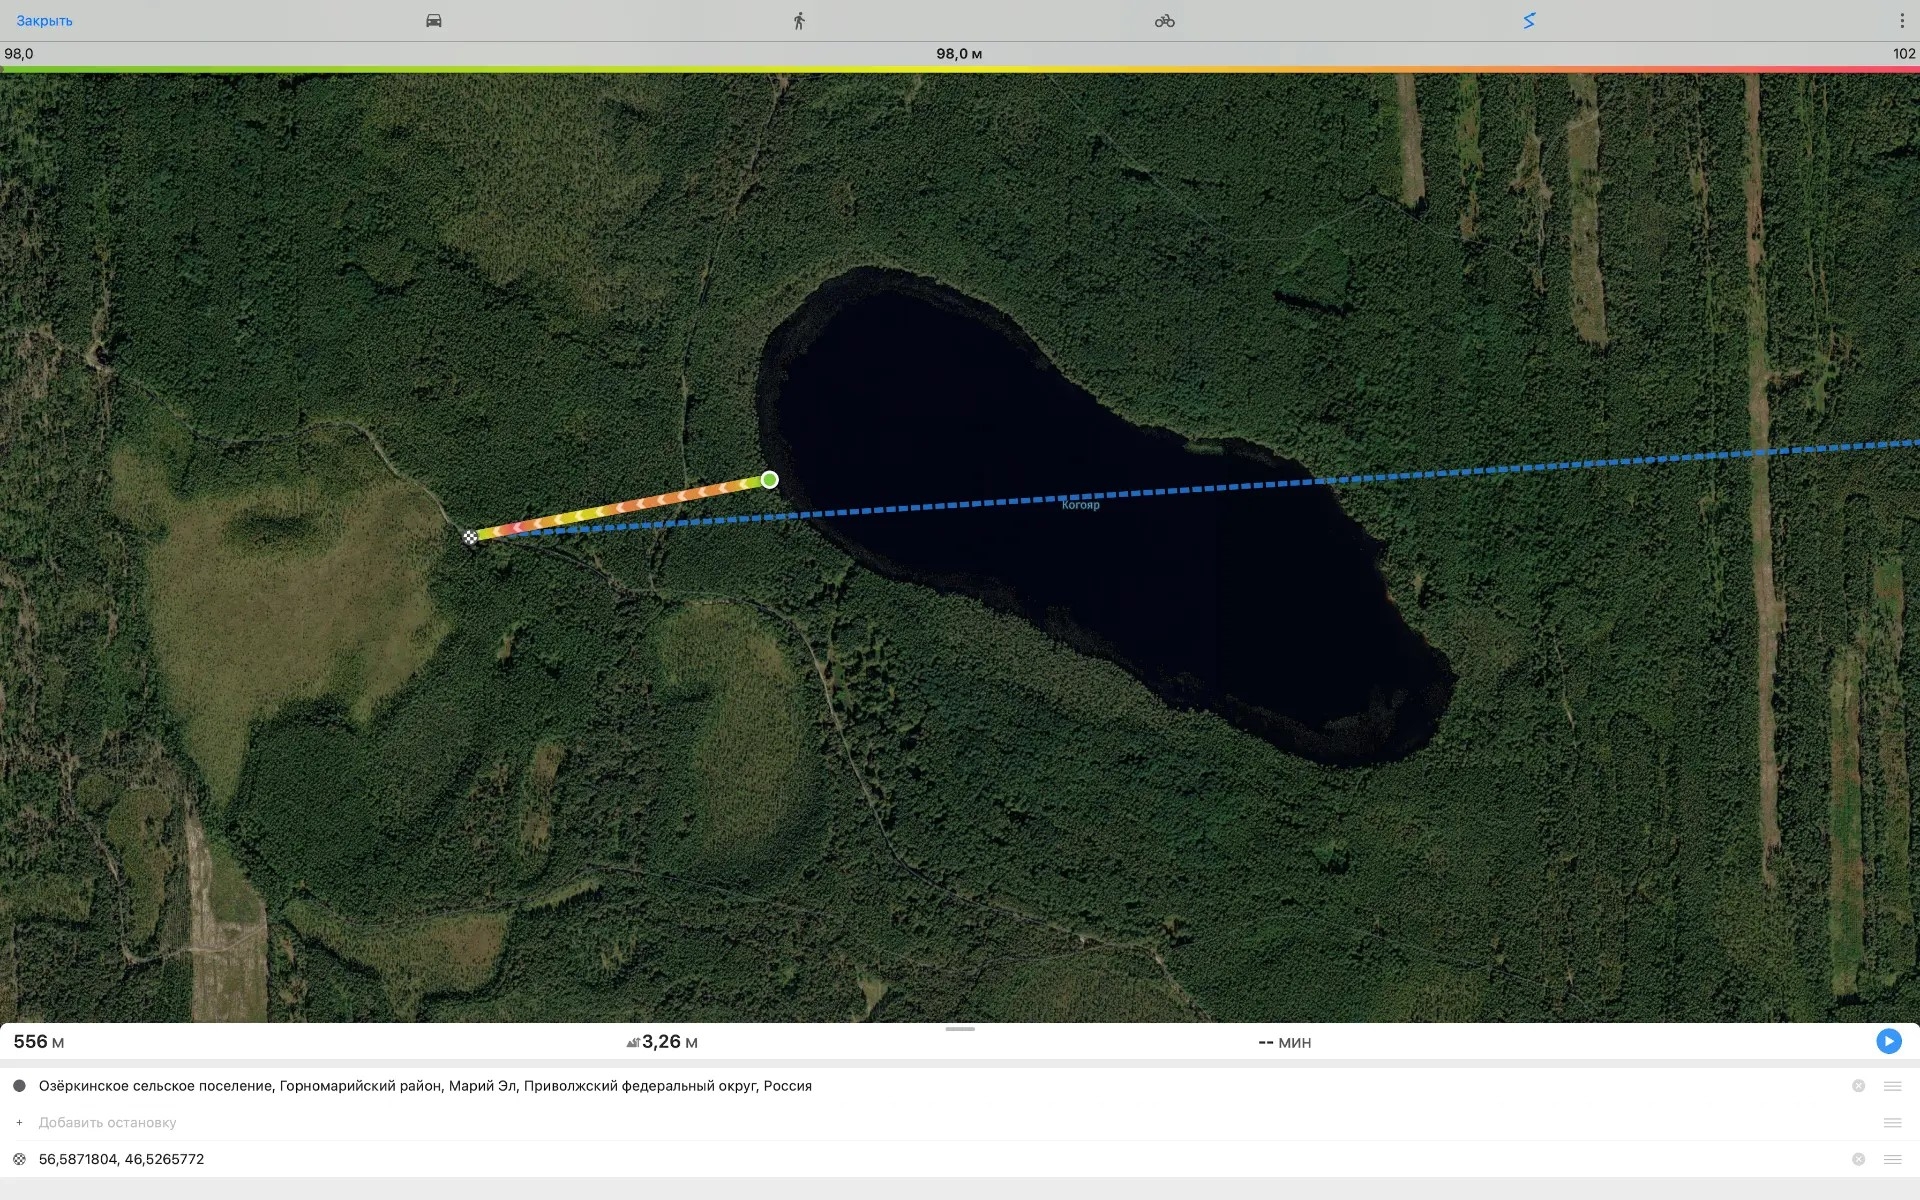This screenshot has width=1920, height=1200.
Task: Click the elevation color gradient bar
Action: click(960, 69)
